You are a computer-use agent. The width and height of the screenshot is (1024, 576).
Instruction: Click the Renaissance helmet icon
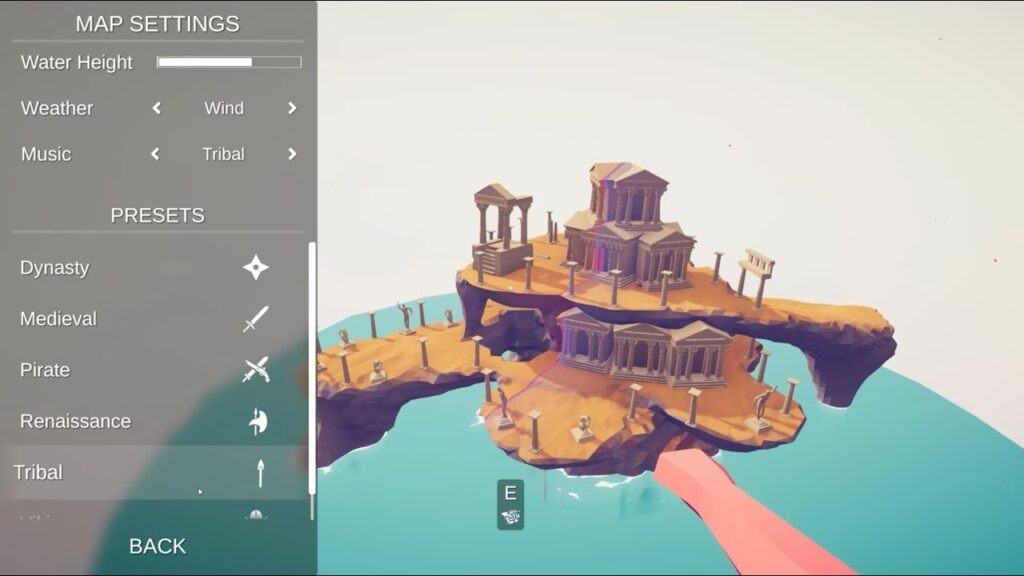click(x=258, y=421)
